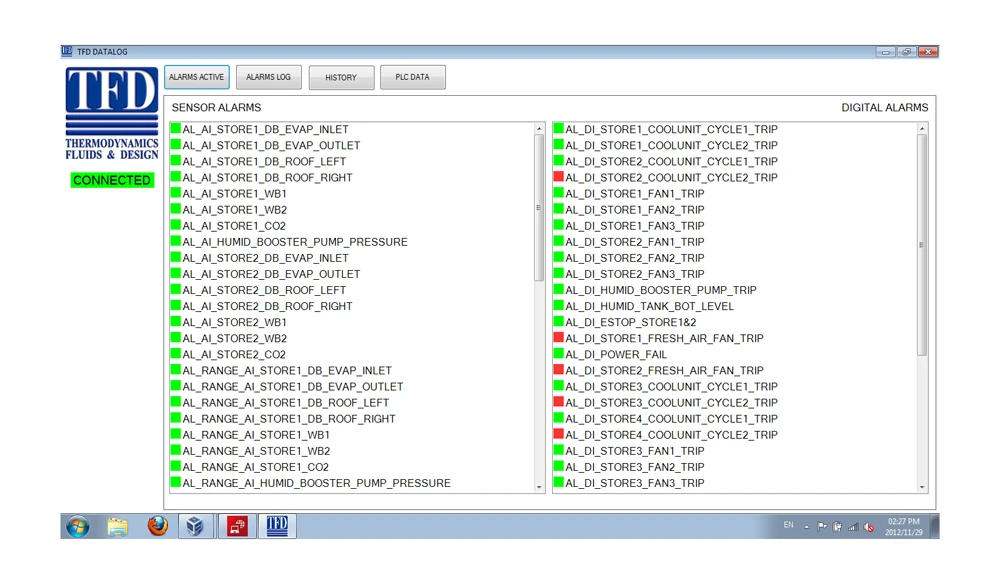Image resolution: width=1000 pixels, height=584 pixels.
Task: Click green indicator for AL_AI_STORE1_DB_EVAP_INLET
Action: pyautogui.click(x=176, y=129)
